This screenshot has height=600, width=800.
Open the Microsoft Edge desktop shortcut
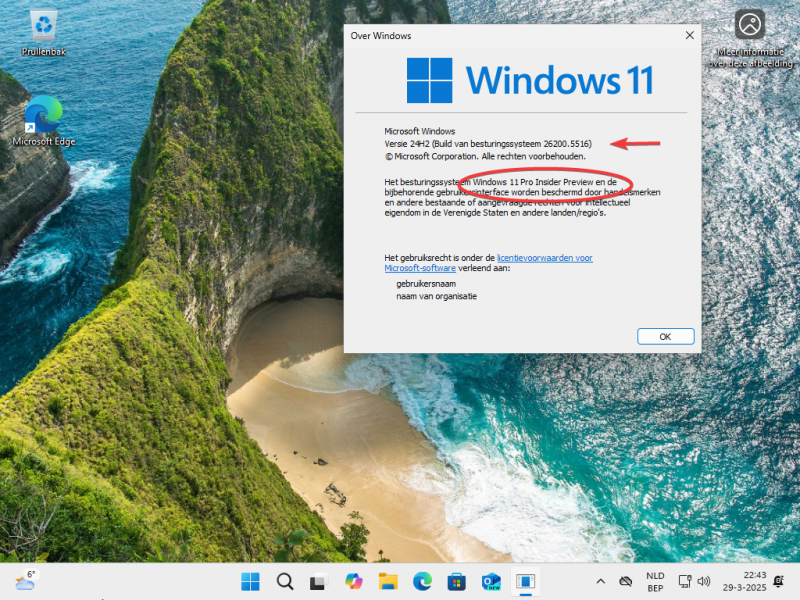point(44,121)
